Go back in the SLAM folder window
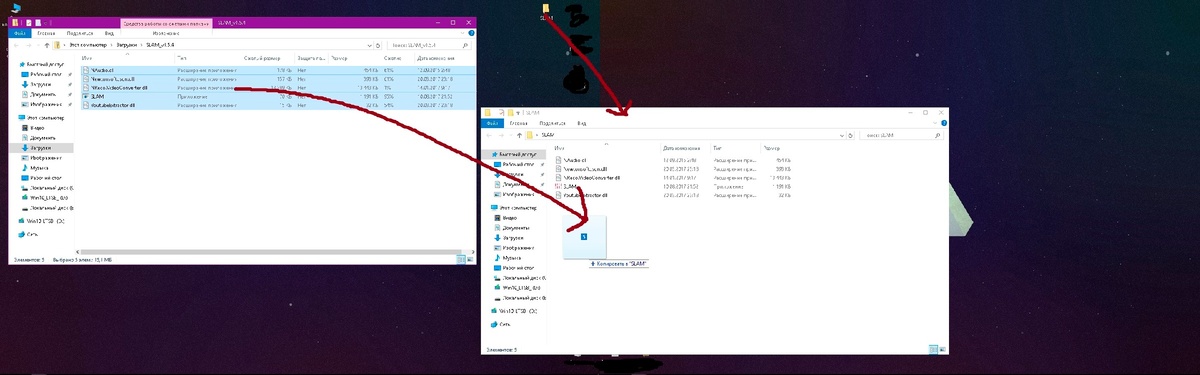 (489, 135)
